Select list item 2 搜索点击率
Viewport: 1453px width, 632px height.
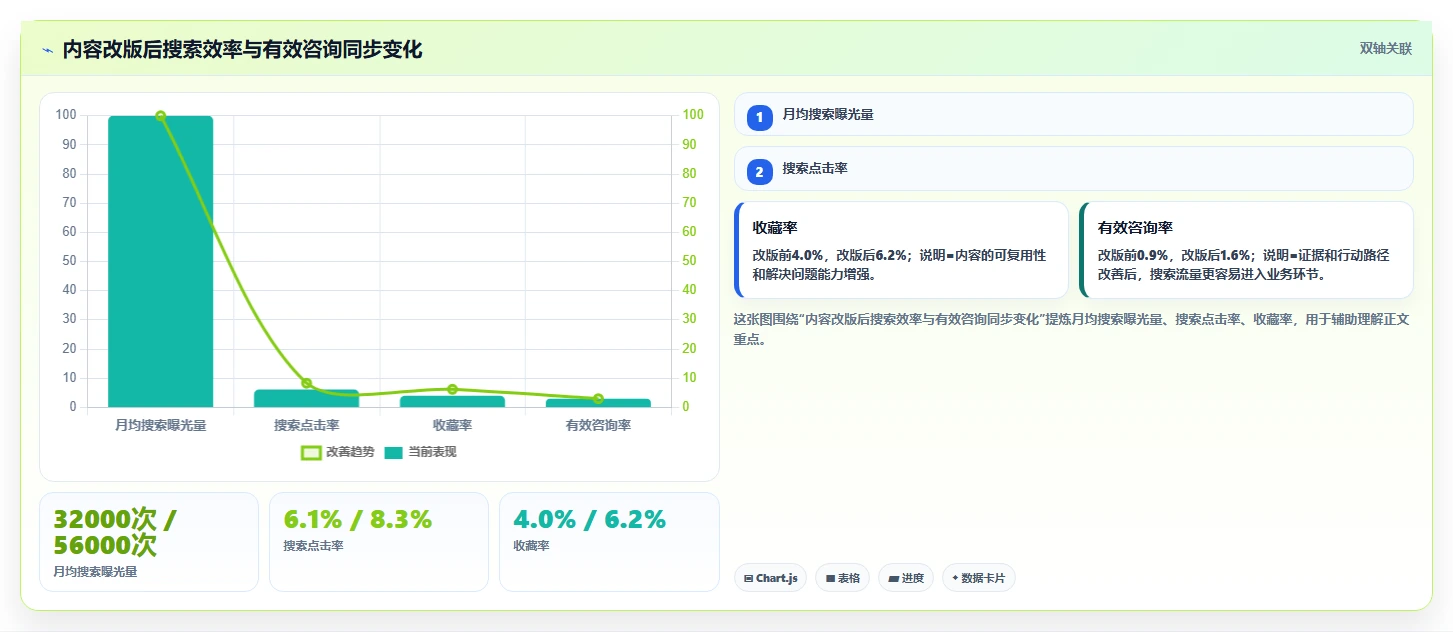coord(1073,169)
